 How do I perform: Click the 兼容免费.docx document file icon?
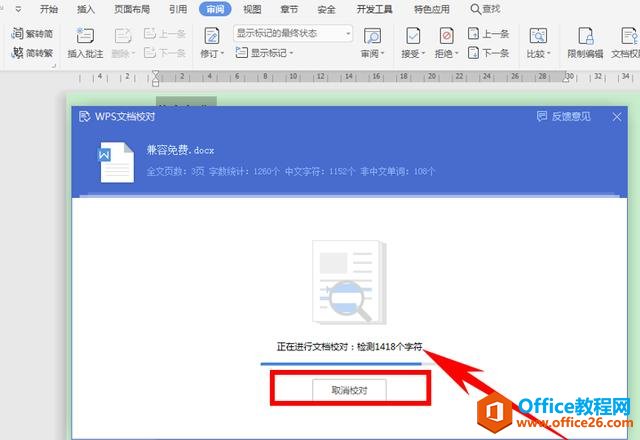[x=116, y=162]
